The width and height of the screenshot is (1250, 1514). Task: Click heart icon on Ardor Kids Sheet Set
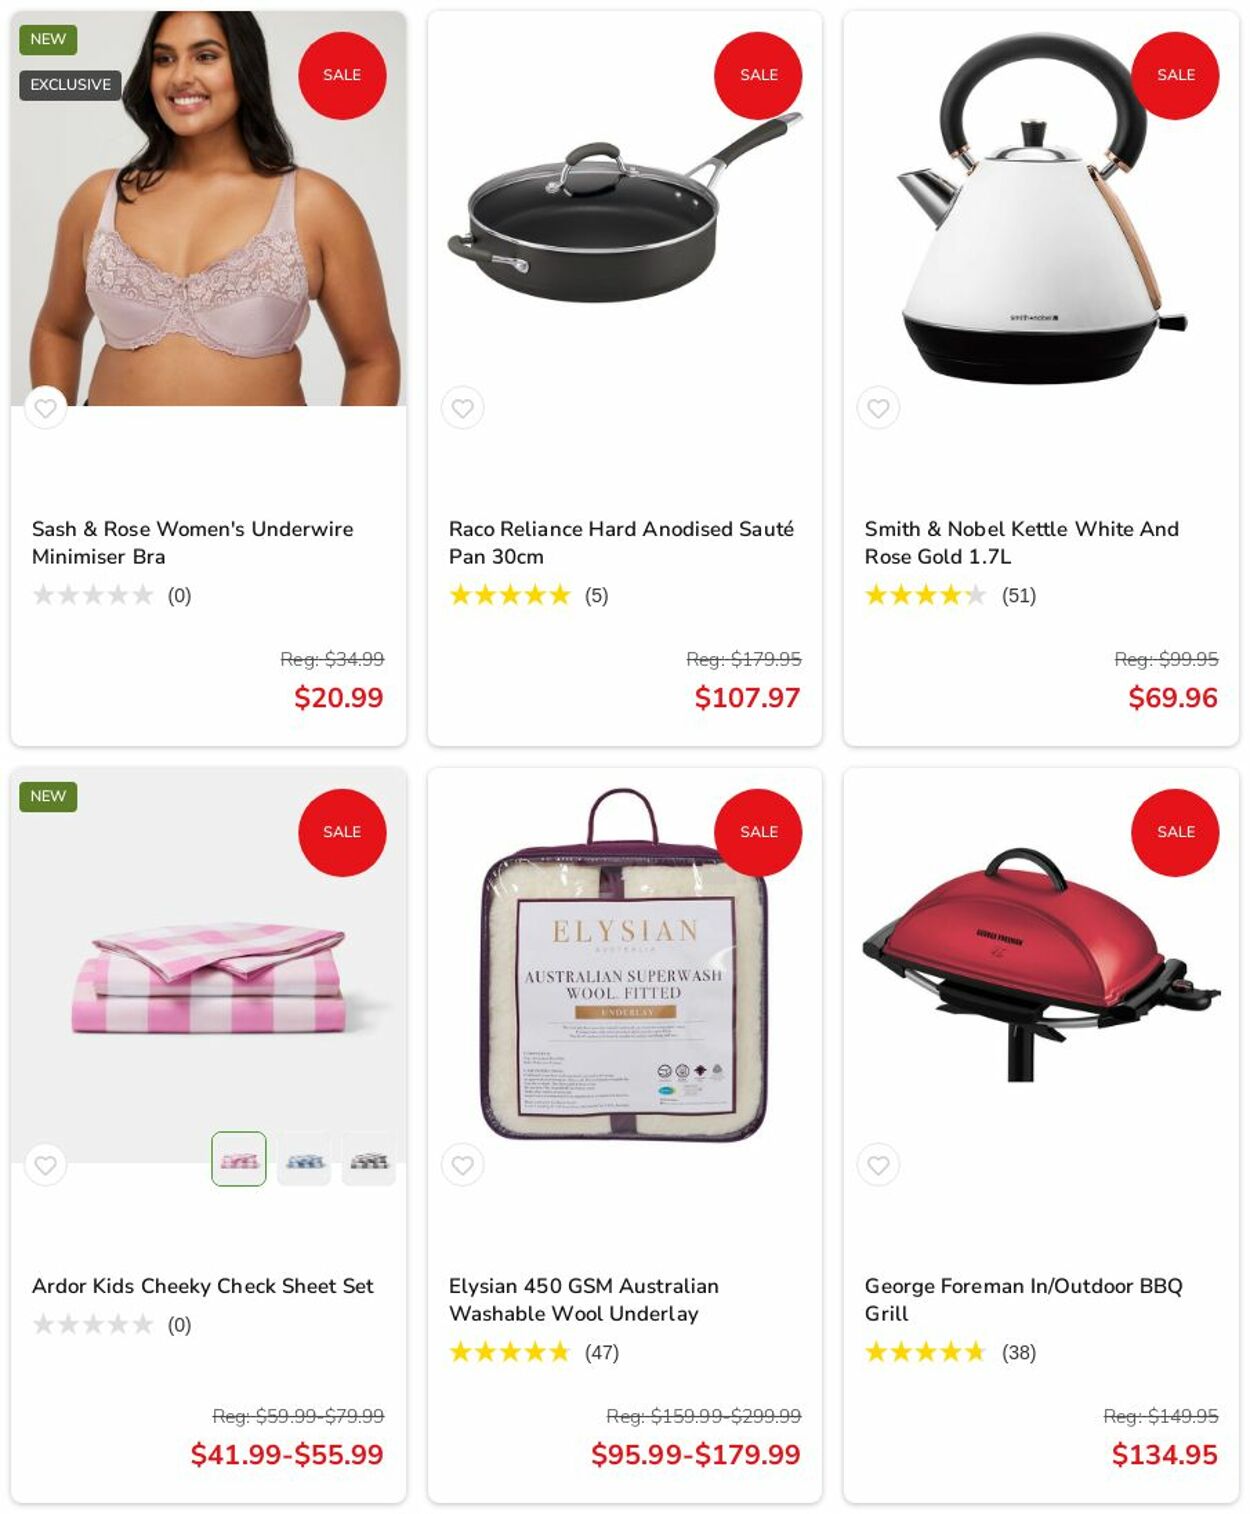[x=45, y=1165]
